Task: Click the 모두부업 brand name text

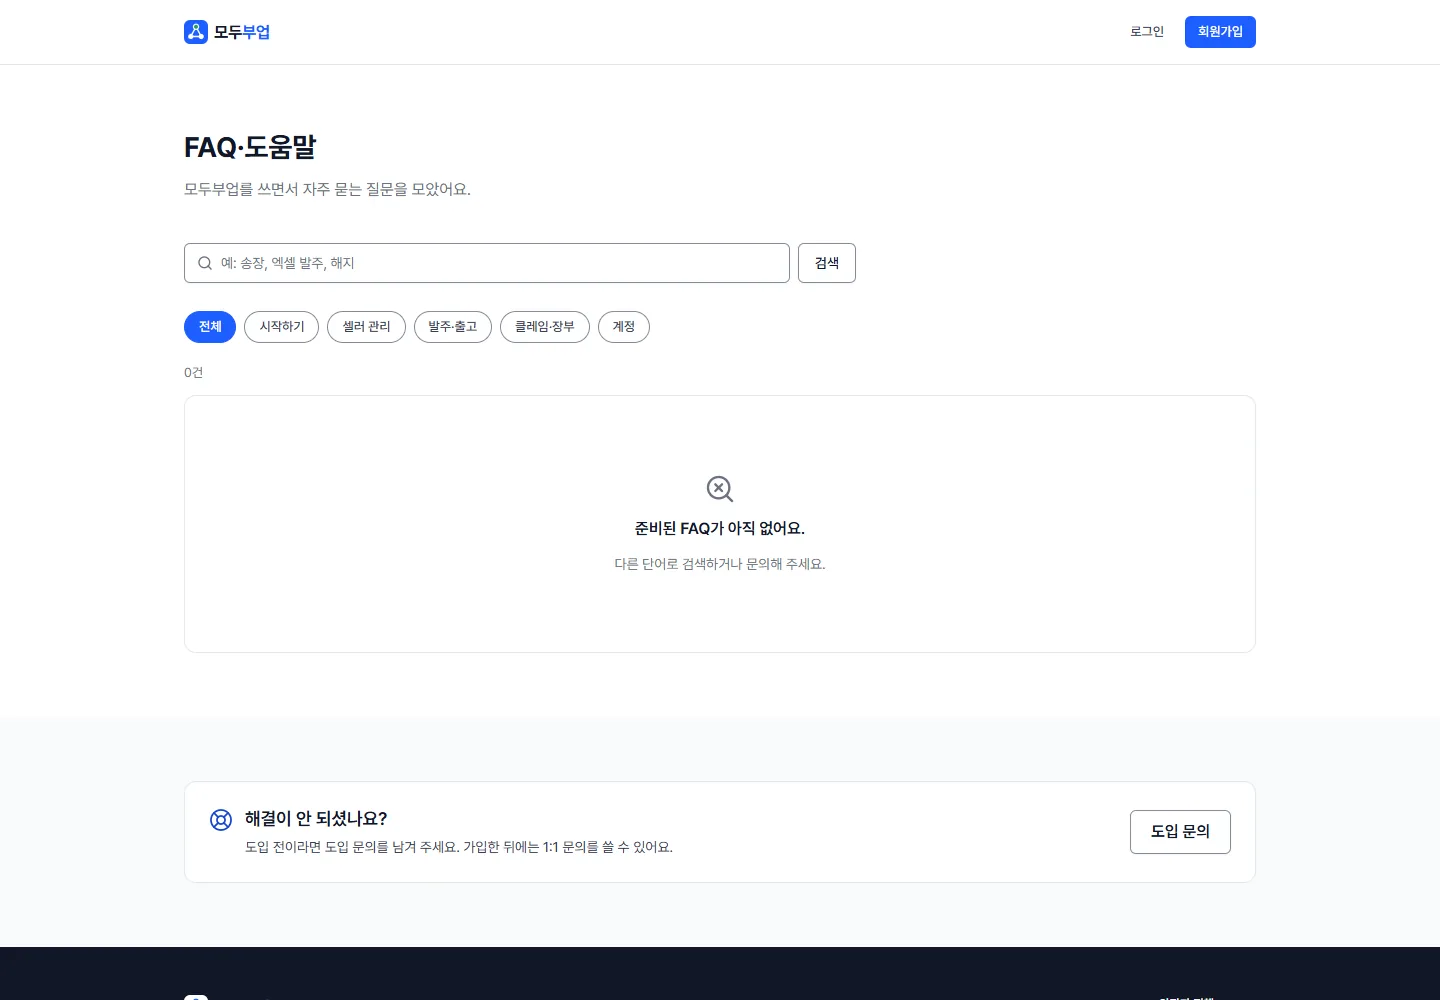Action: 242,32
